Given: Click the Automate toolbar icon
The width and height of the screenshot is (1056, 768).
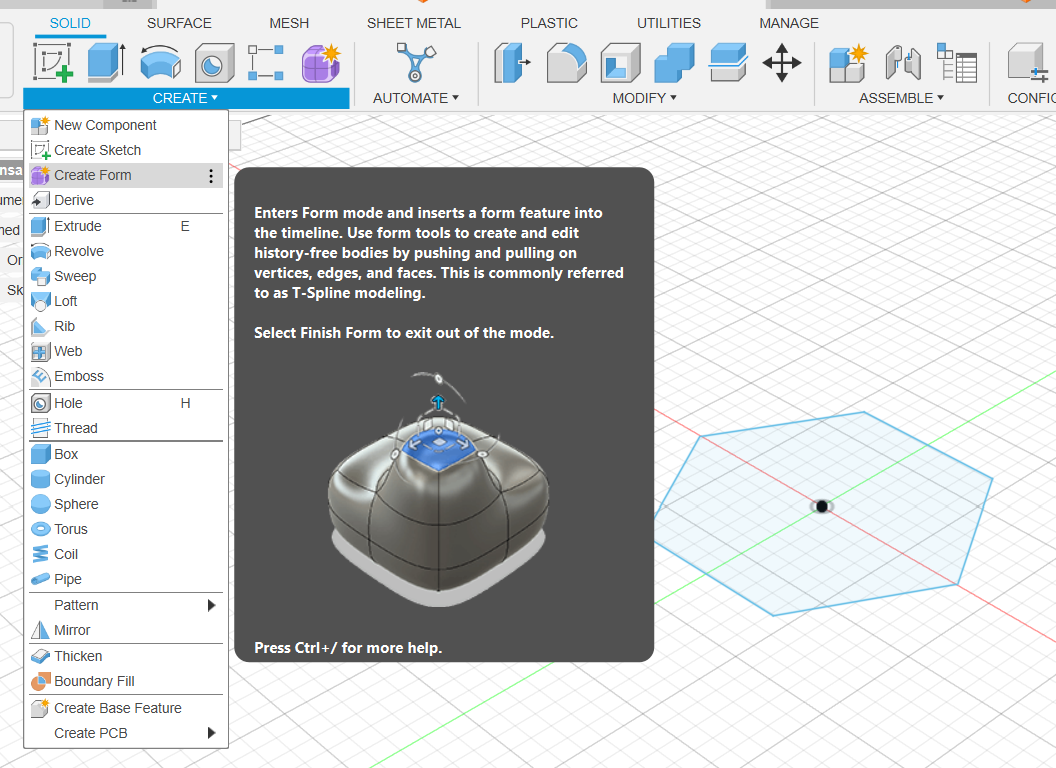Looking at the screenshot, I should coord(416,63).
